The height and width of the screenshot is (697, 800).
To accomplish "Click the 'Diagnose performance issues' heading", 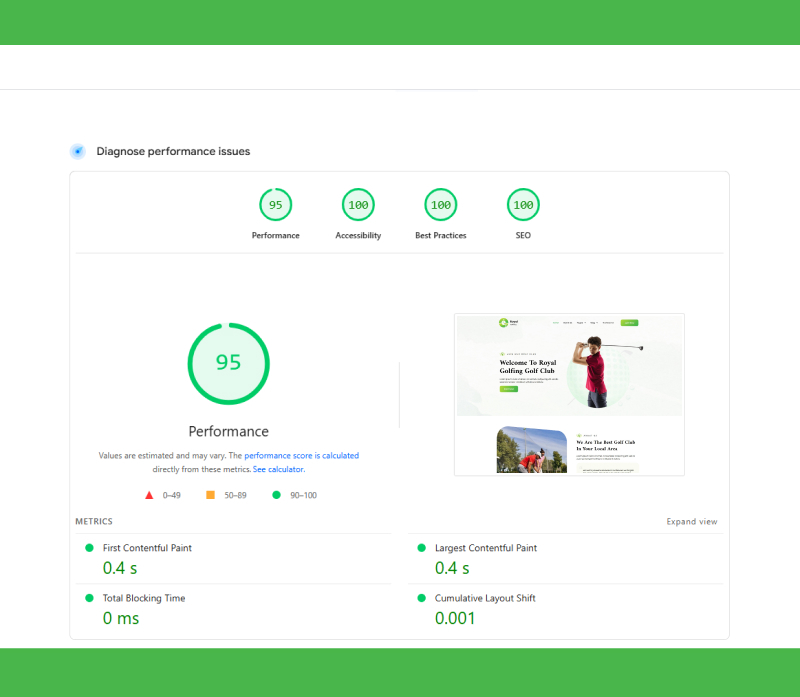I will (173, 152).
